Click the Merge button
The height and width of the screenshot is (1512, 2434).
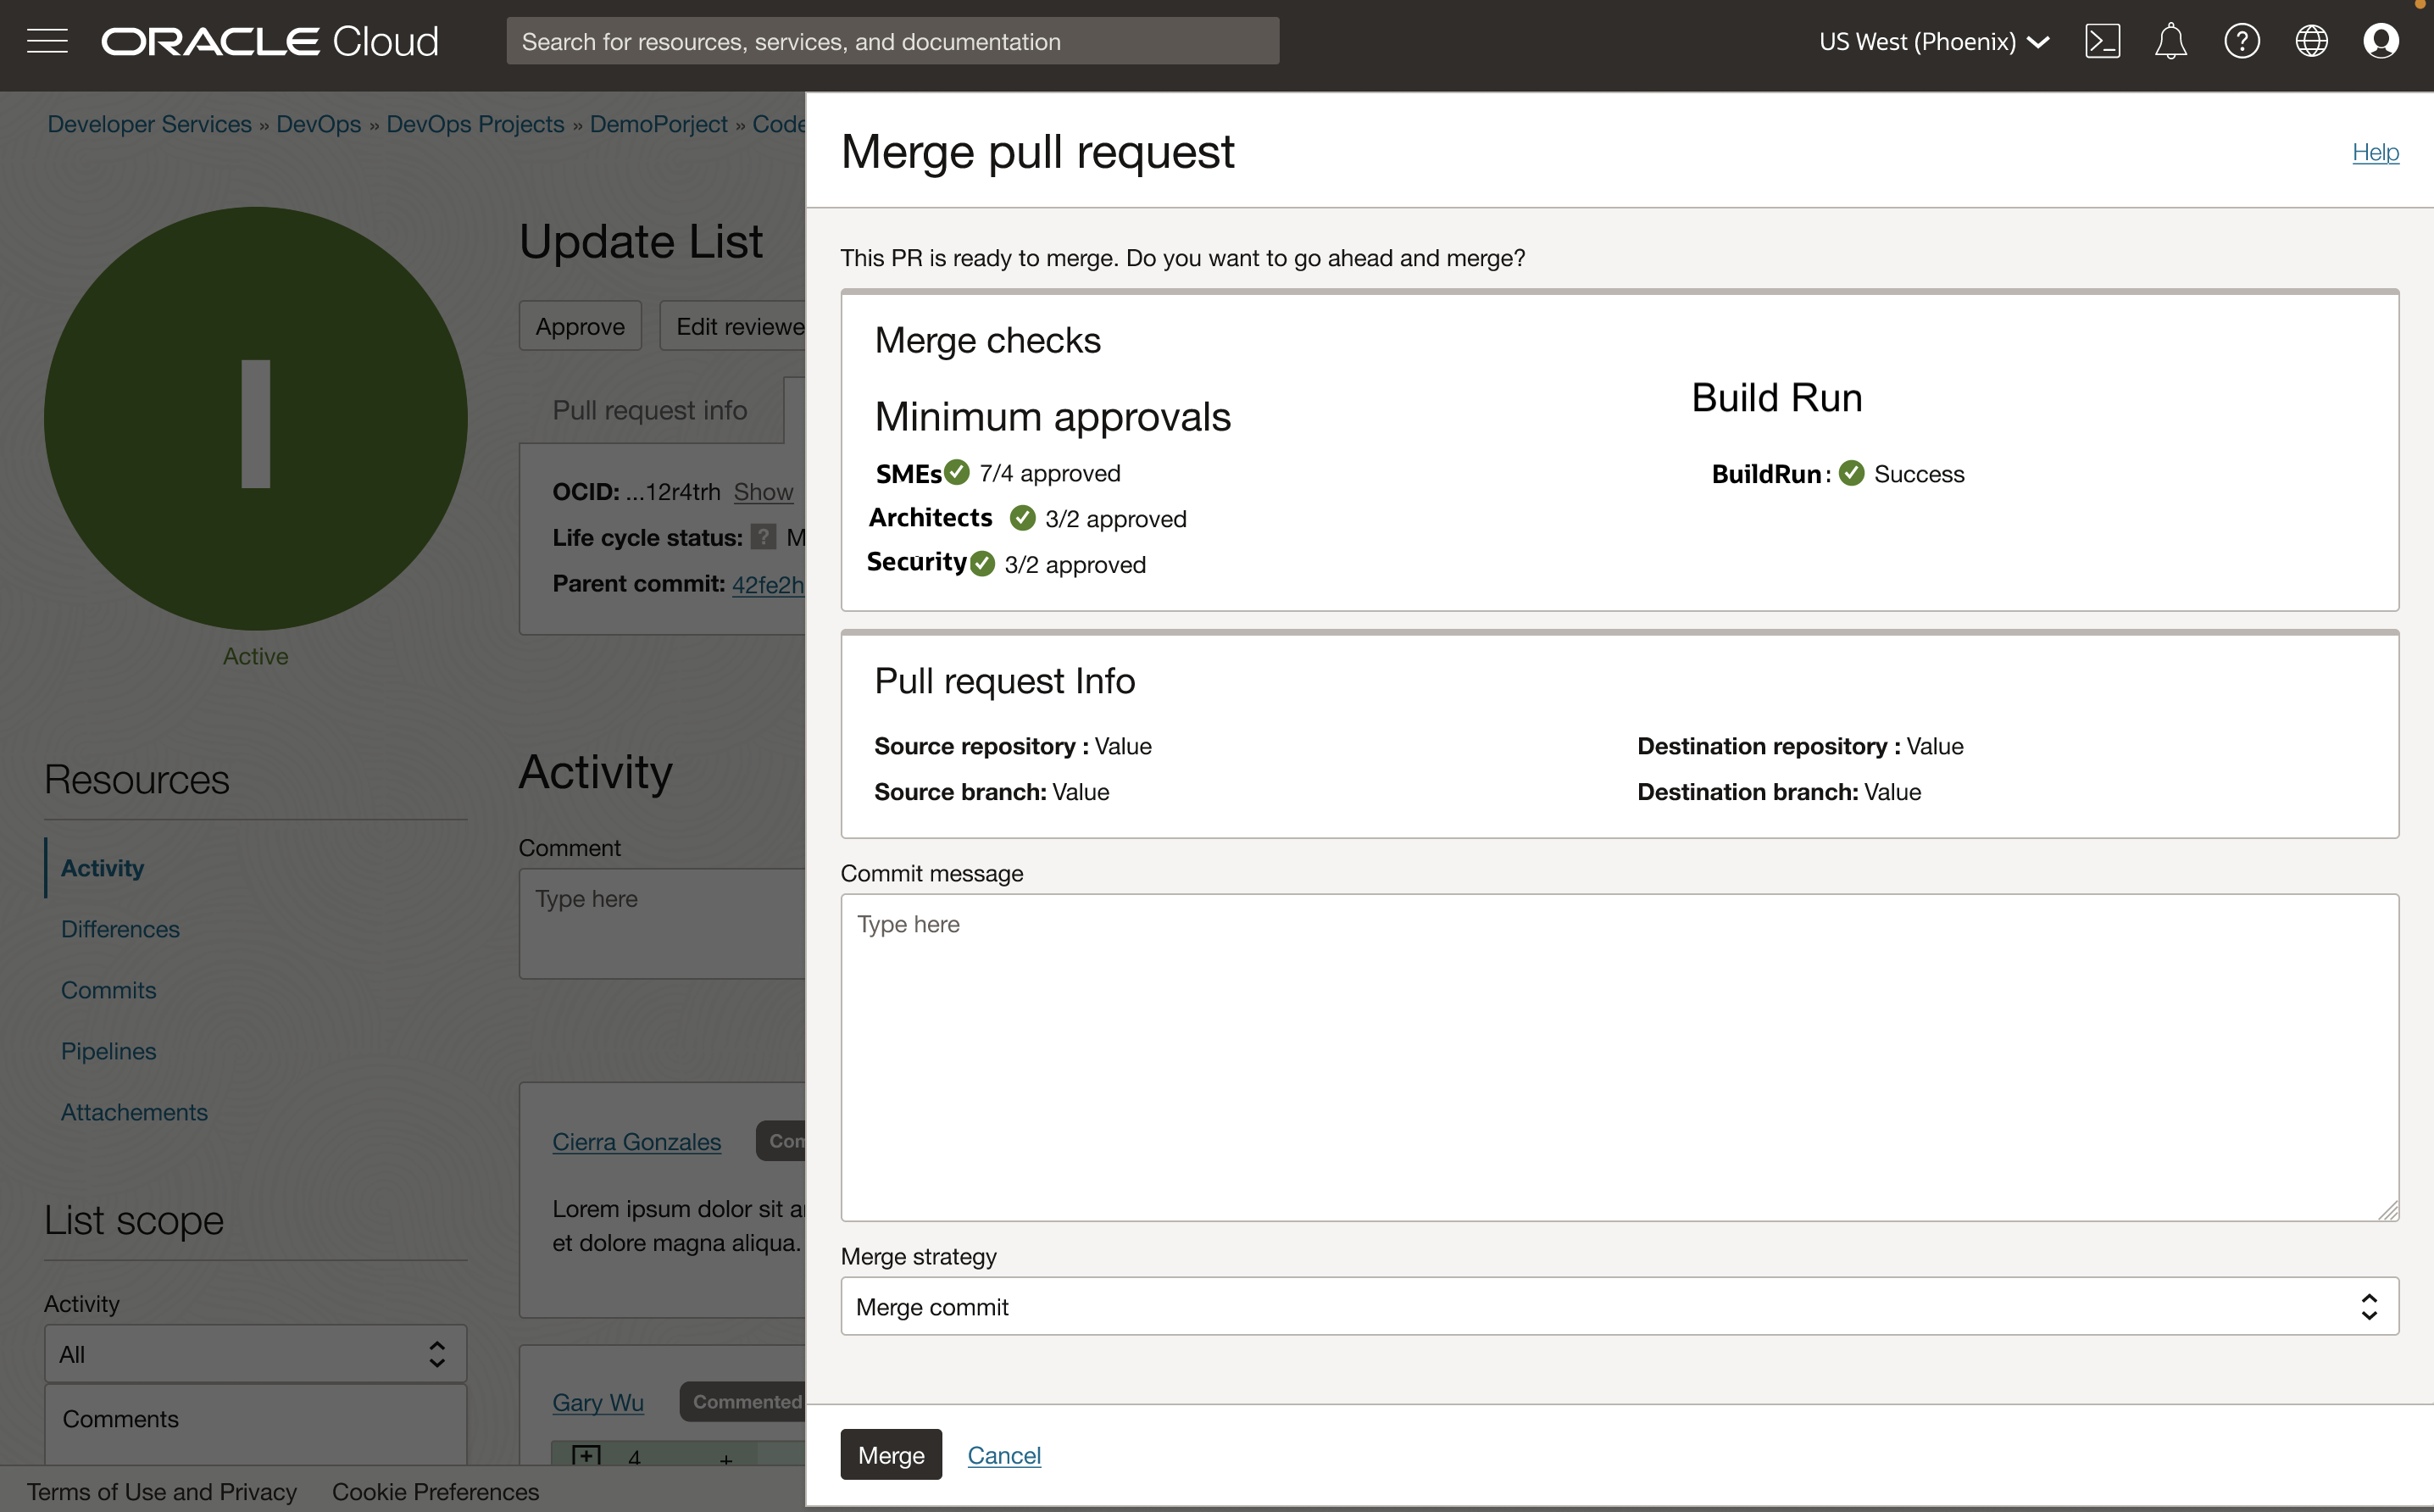(890, 1455)
